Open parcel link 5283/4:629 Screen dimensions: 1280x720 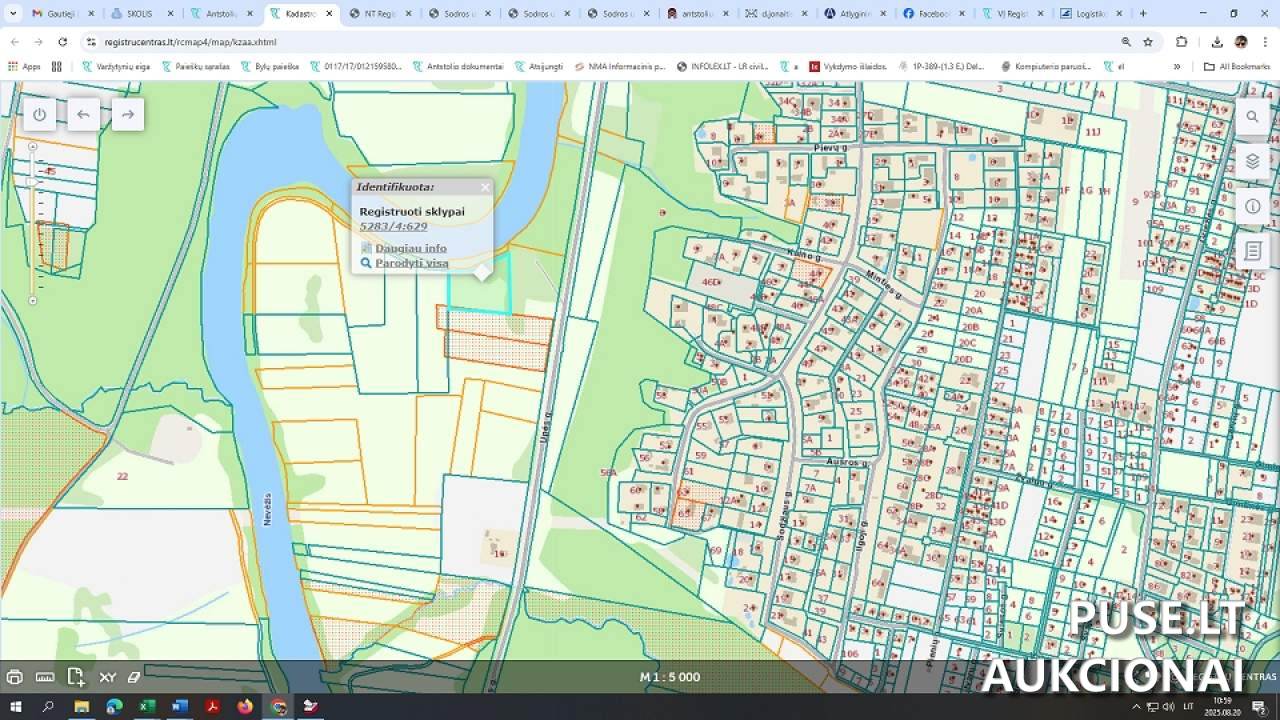coord(393,227)
